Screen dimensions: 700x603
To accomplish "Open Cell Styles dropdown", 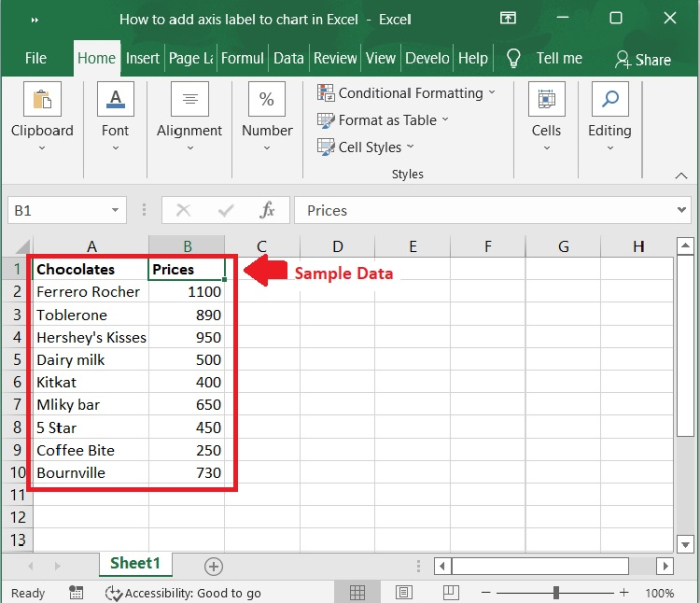I will (366, 147).
